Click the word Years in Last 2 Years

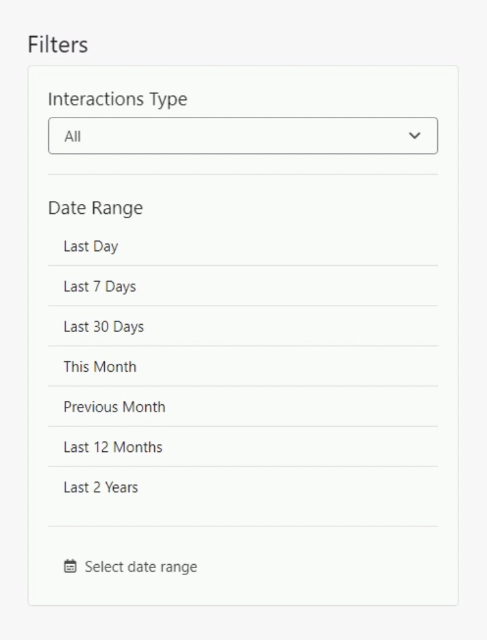click(122, 487)
